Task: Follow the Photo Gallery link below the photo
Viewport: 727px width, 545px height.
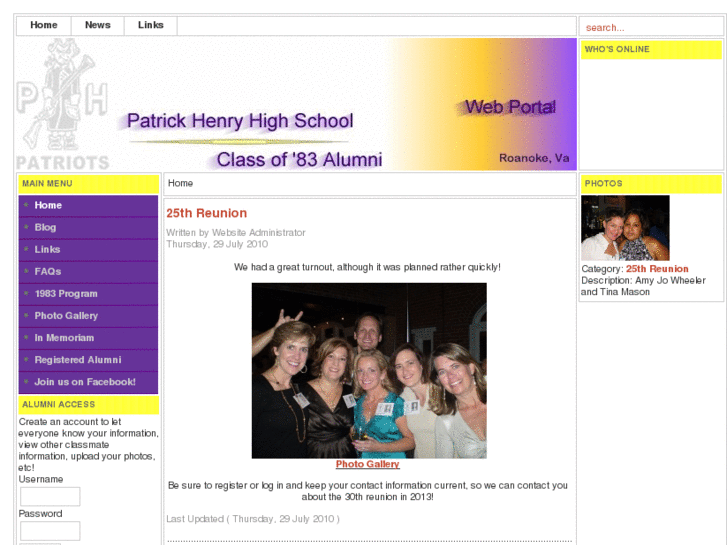Action: pos(367,464)
